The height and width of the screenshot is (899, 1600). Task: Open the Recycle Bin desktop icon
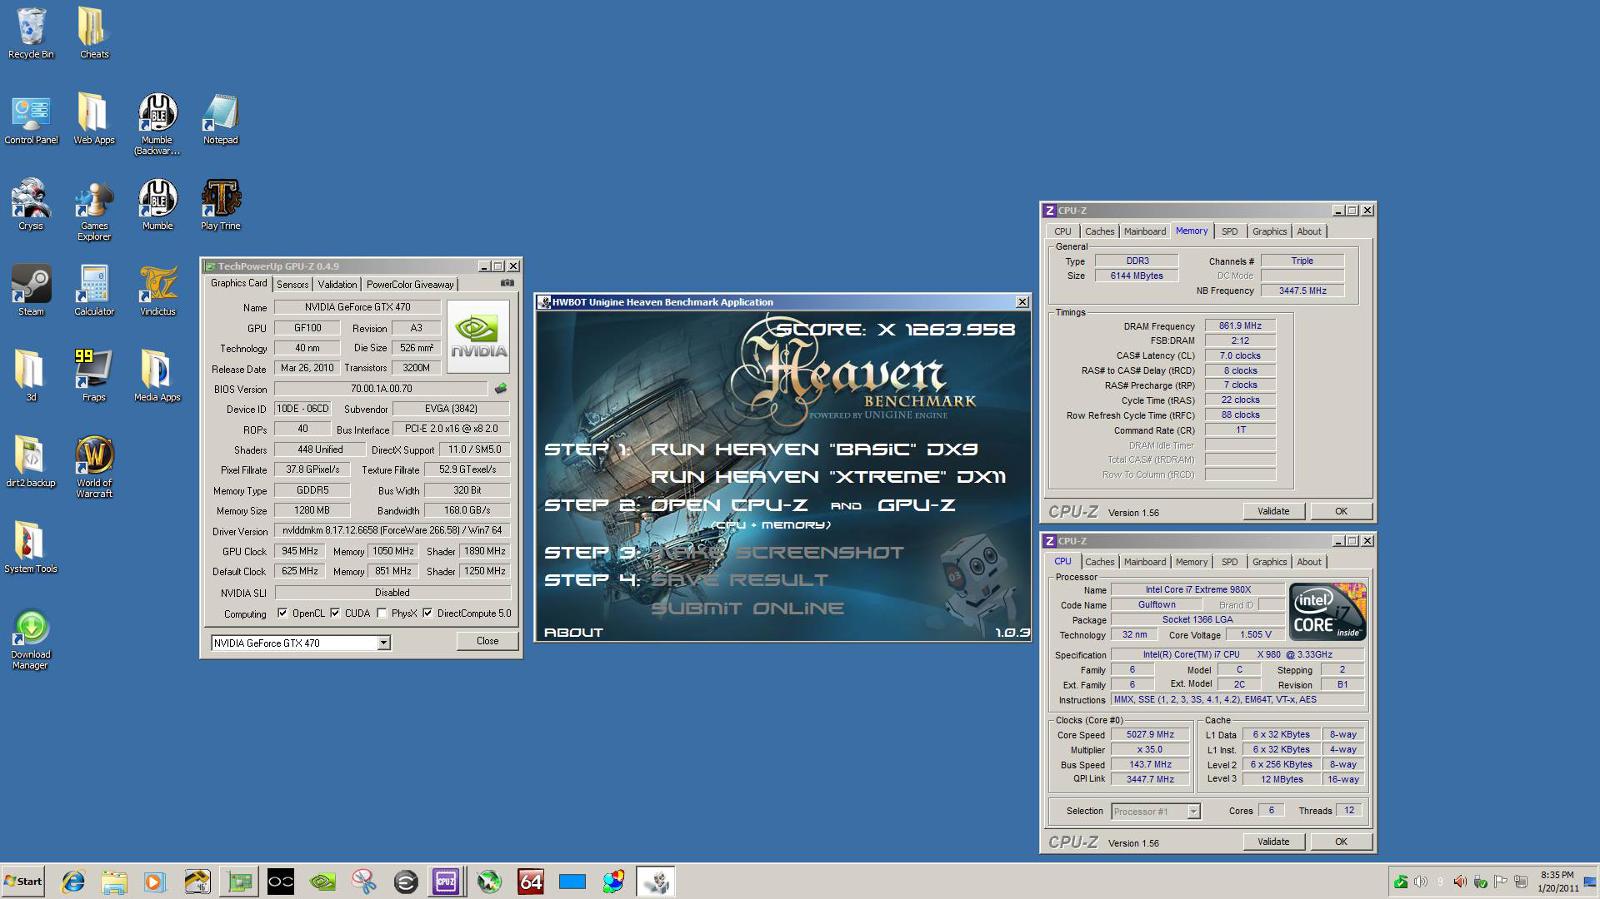point(31,33)
